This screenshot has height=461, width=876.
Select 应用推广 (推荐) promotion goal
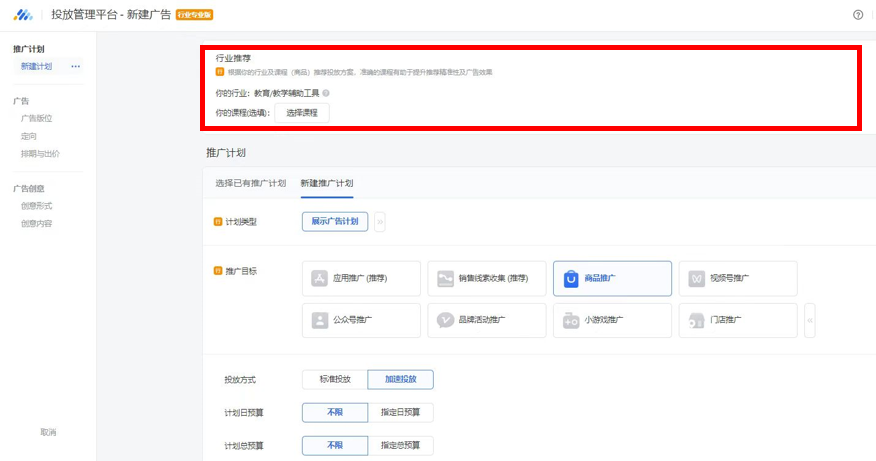361,278
